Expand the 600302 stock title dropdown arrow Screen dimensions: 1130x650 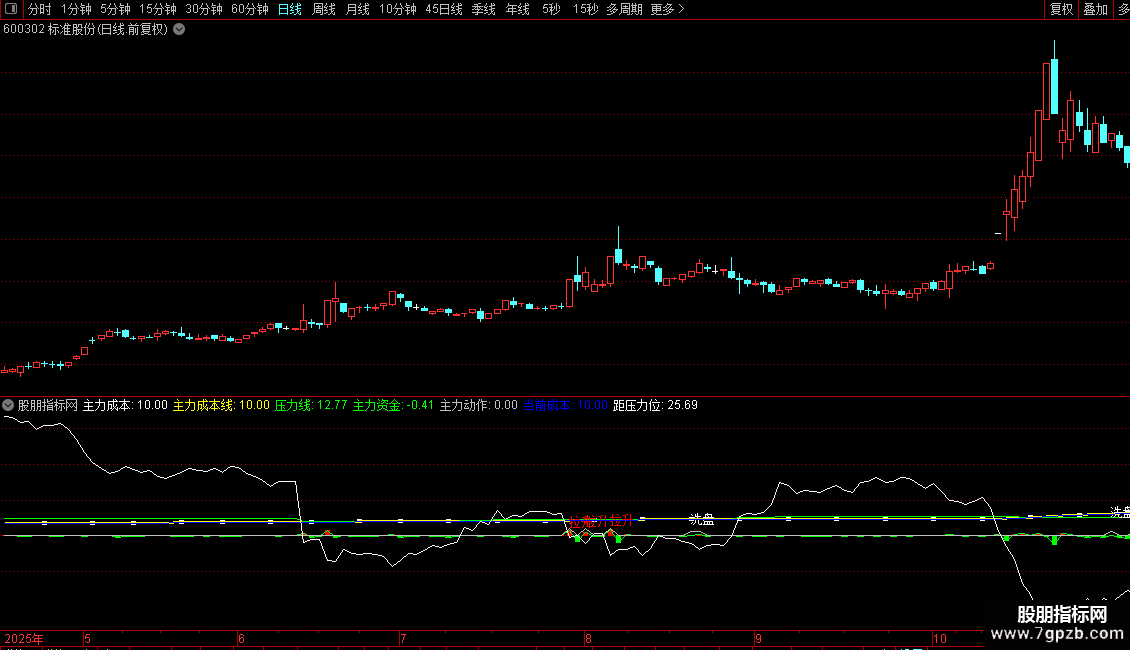point(179,29)
